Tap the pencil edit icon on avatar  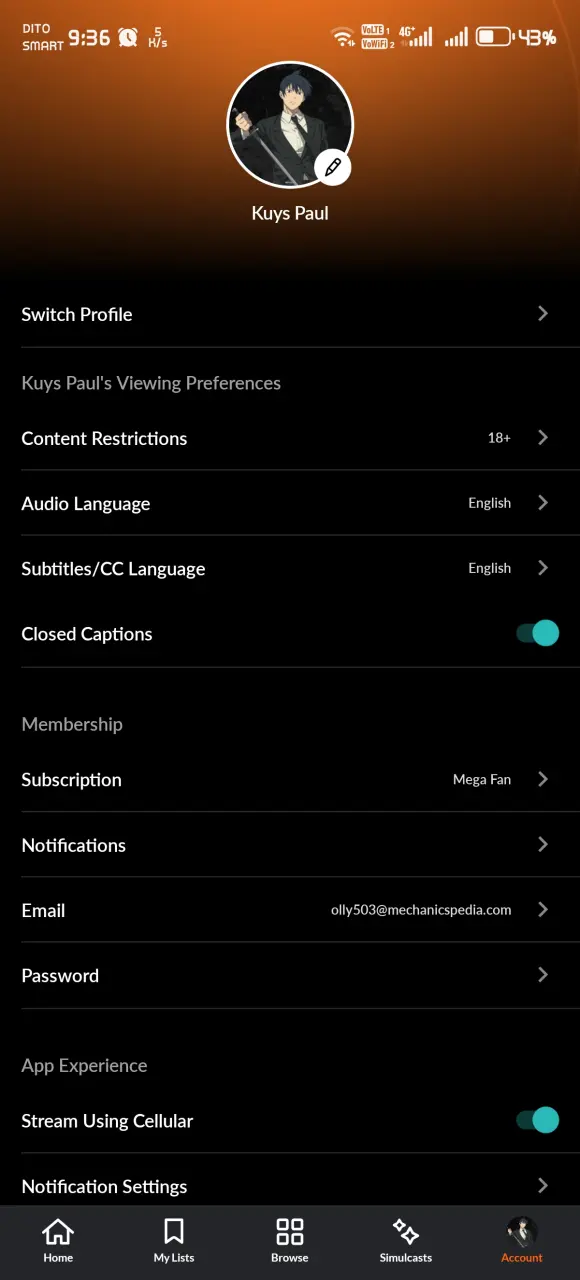pos(333,167)
